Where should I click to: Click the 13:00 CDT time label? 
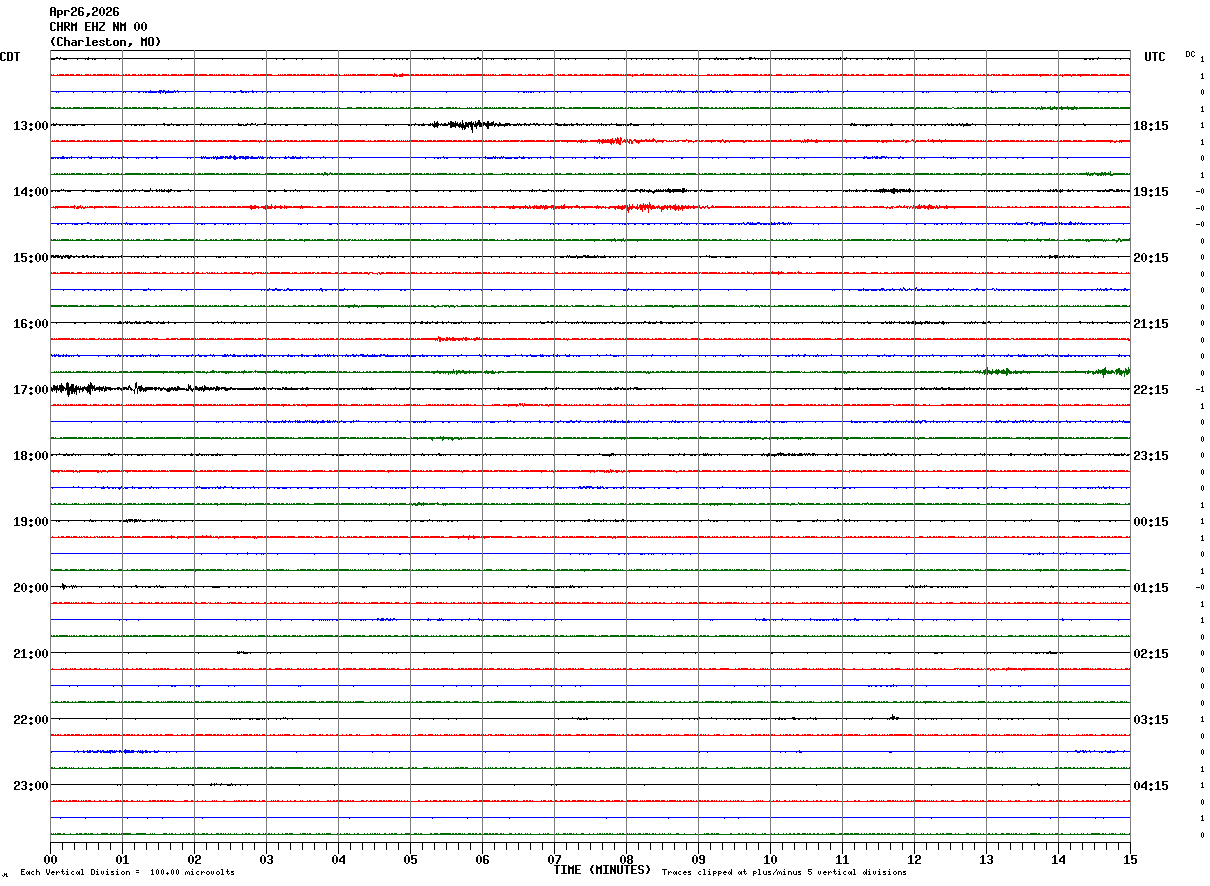pyautogui.click(x=30, y=126)
